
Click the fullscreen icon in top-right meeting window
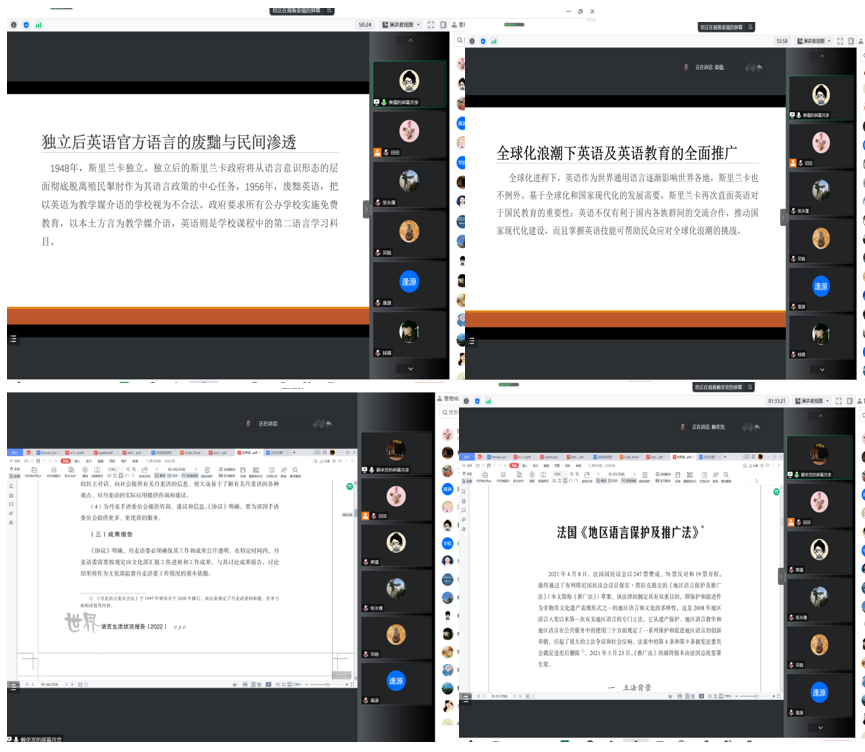pyautogui.click(x=841, y=41)
